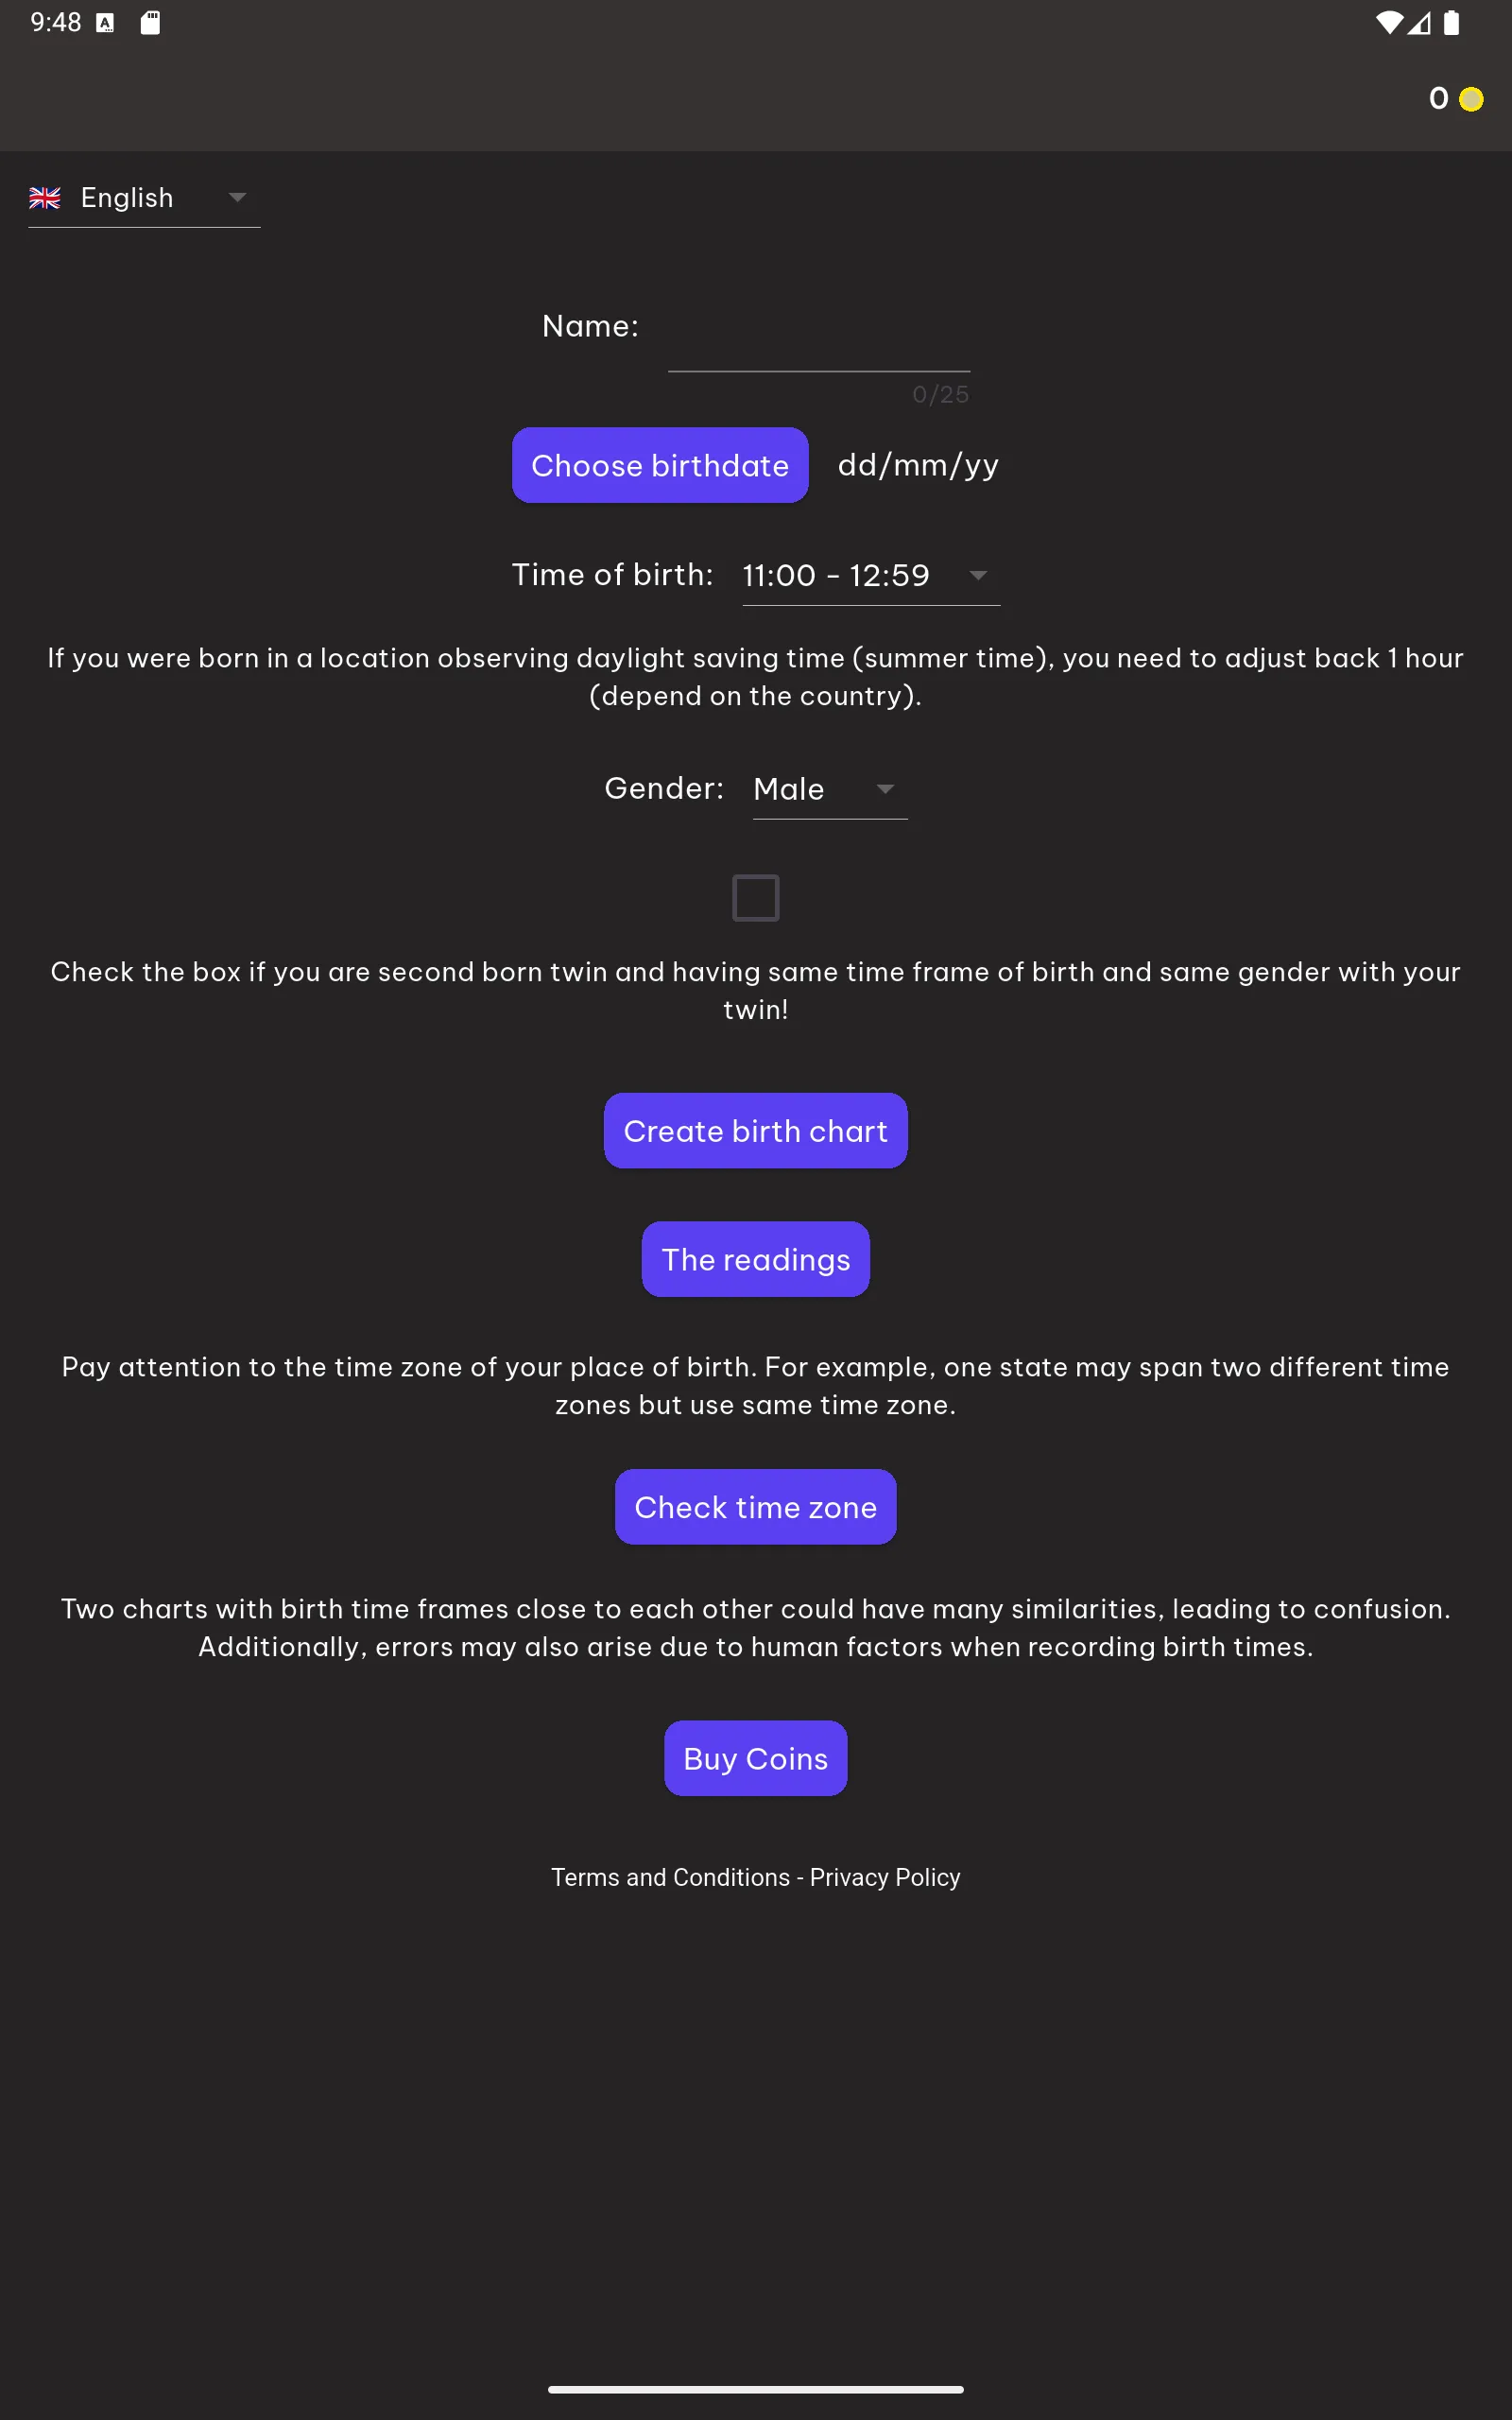
Task: Click Check time zone button
Action: click(x=755, y=1507)
